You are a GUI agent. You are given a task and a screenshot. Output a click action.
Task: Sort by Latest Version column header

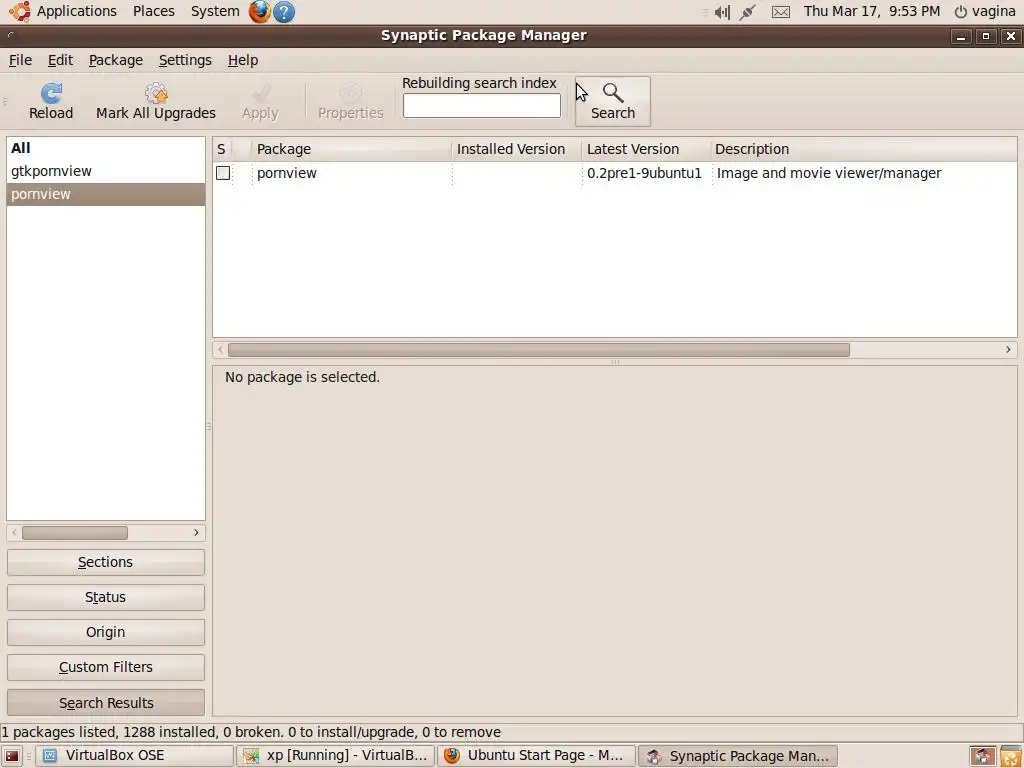pyautogui.click(x=646, y=149)
